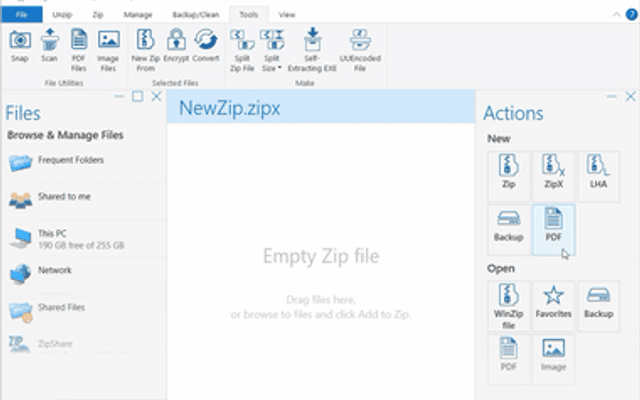640x400 pixels.
Task: Select the Scan tool icon
Action: (x=49, y=40)
